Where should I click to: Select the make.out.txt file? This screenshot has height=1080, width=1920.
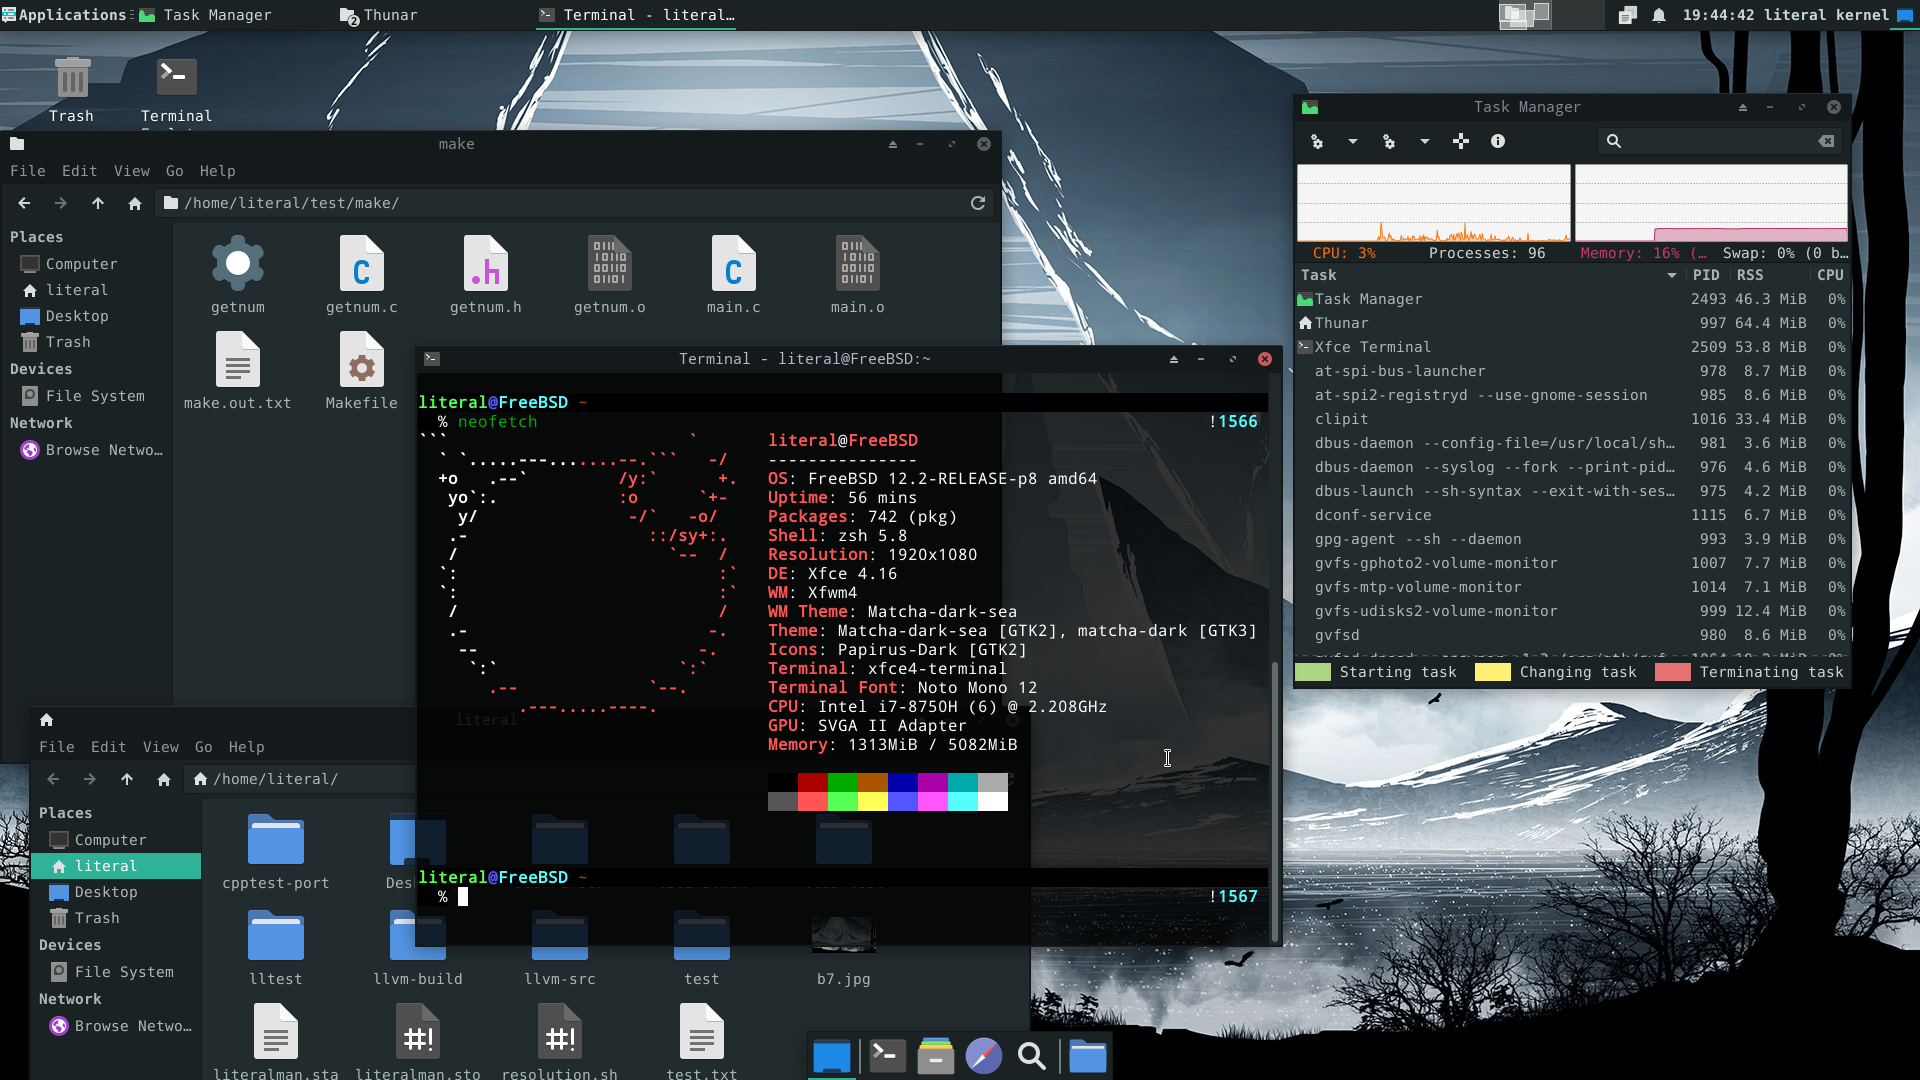[x=238, y=371]
